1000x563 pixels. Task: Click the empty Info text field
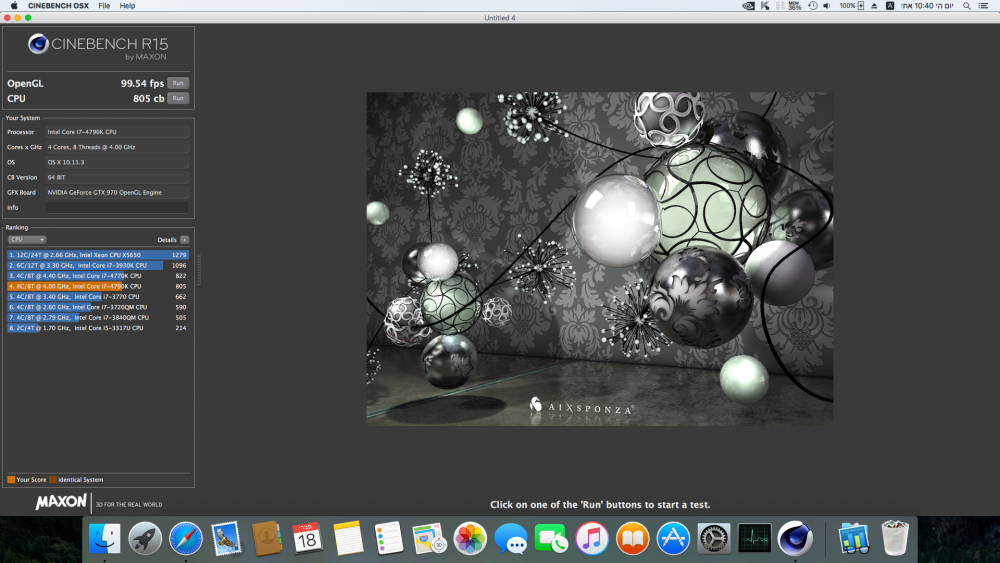(x=116, y=207)
